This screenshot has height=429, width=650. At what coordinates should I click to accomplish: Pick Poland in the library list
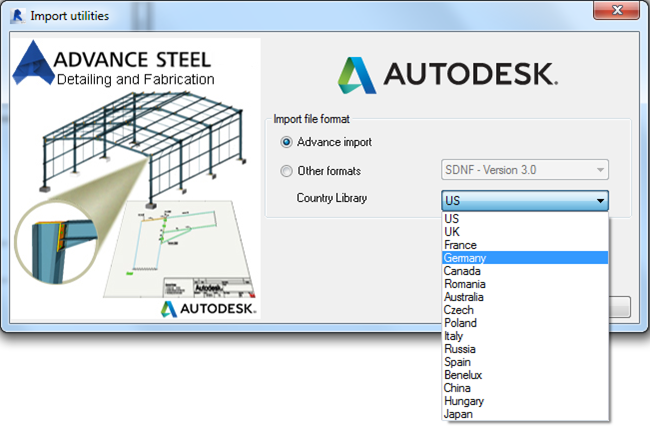click(x=525, y=323)
